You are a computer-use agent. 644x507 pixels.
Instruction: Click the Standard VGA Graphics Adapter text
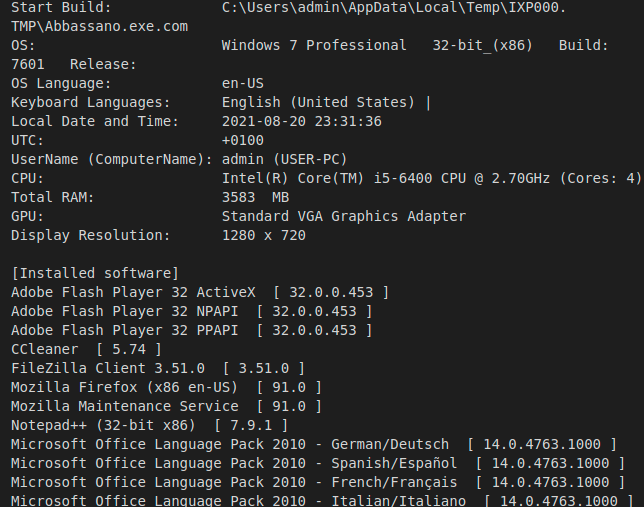click(343, 217)
